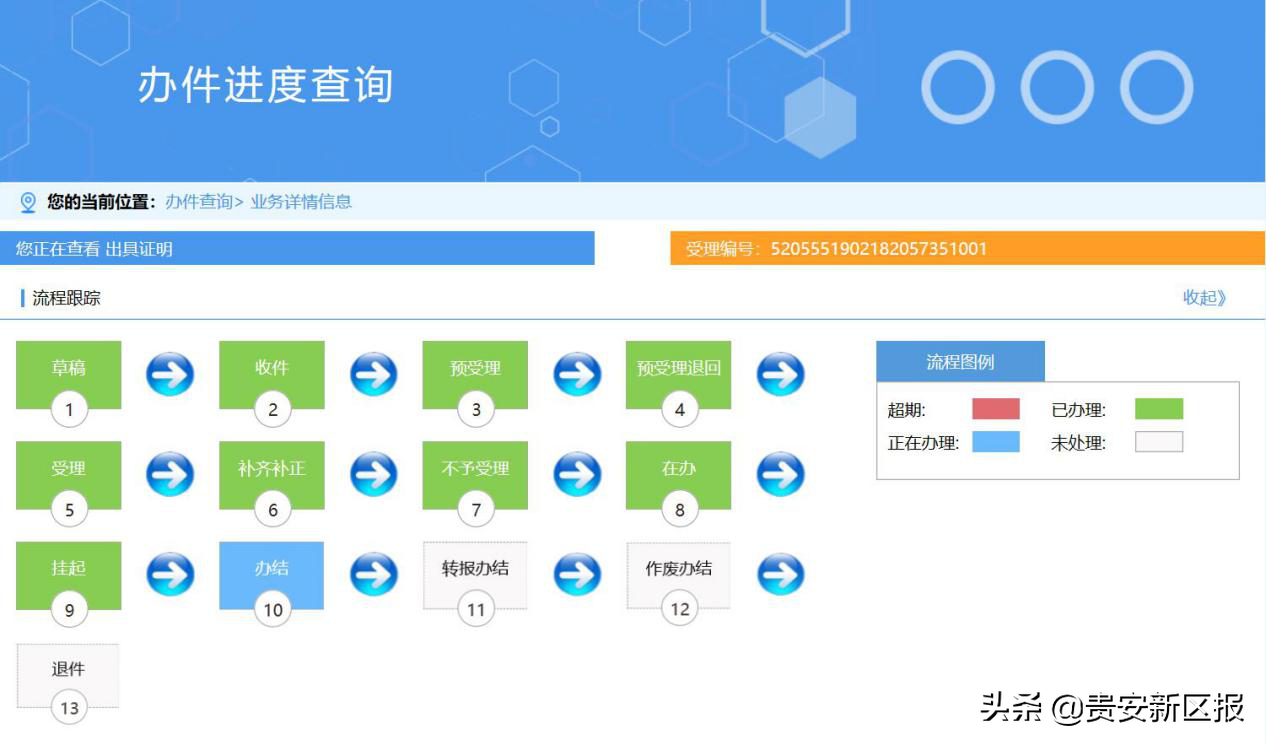Image resolution: width=1266 pixels, height=745 pixels.
Task: Select the 流程图例 tab
Action: (x=960, y=362)
